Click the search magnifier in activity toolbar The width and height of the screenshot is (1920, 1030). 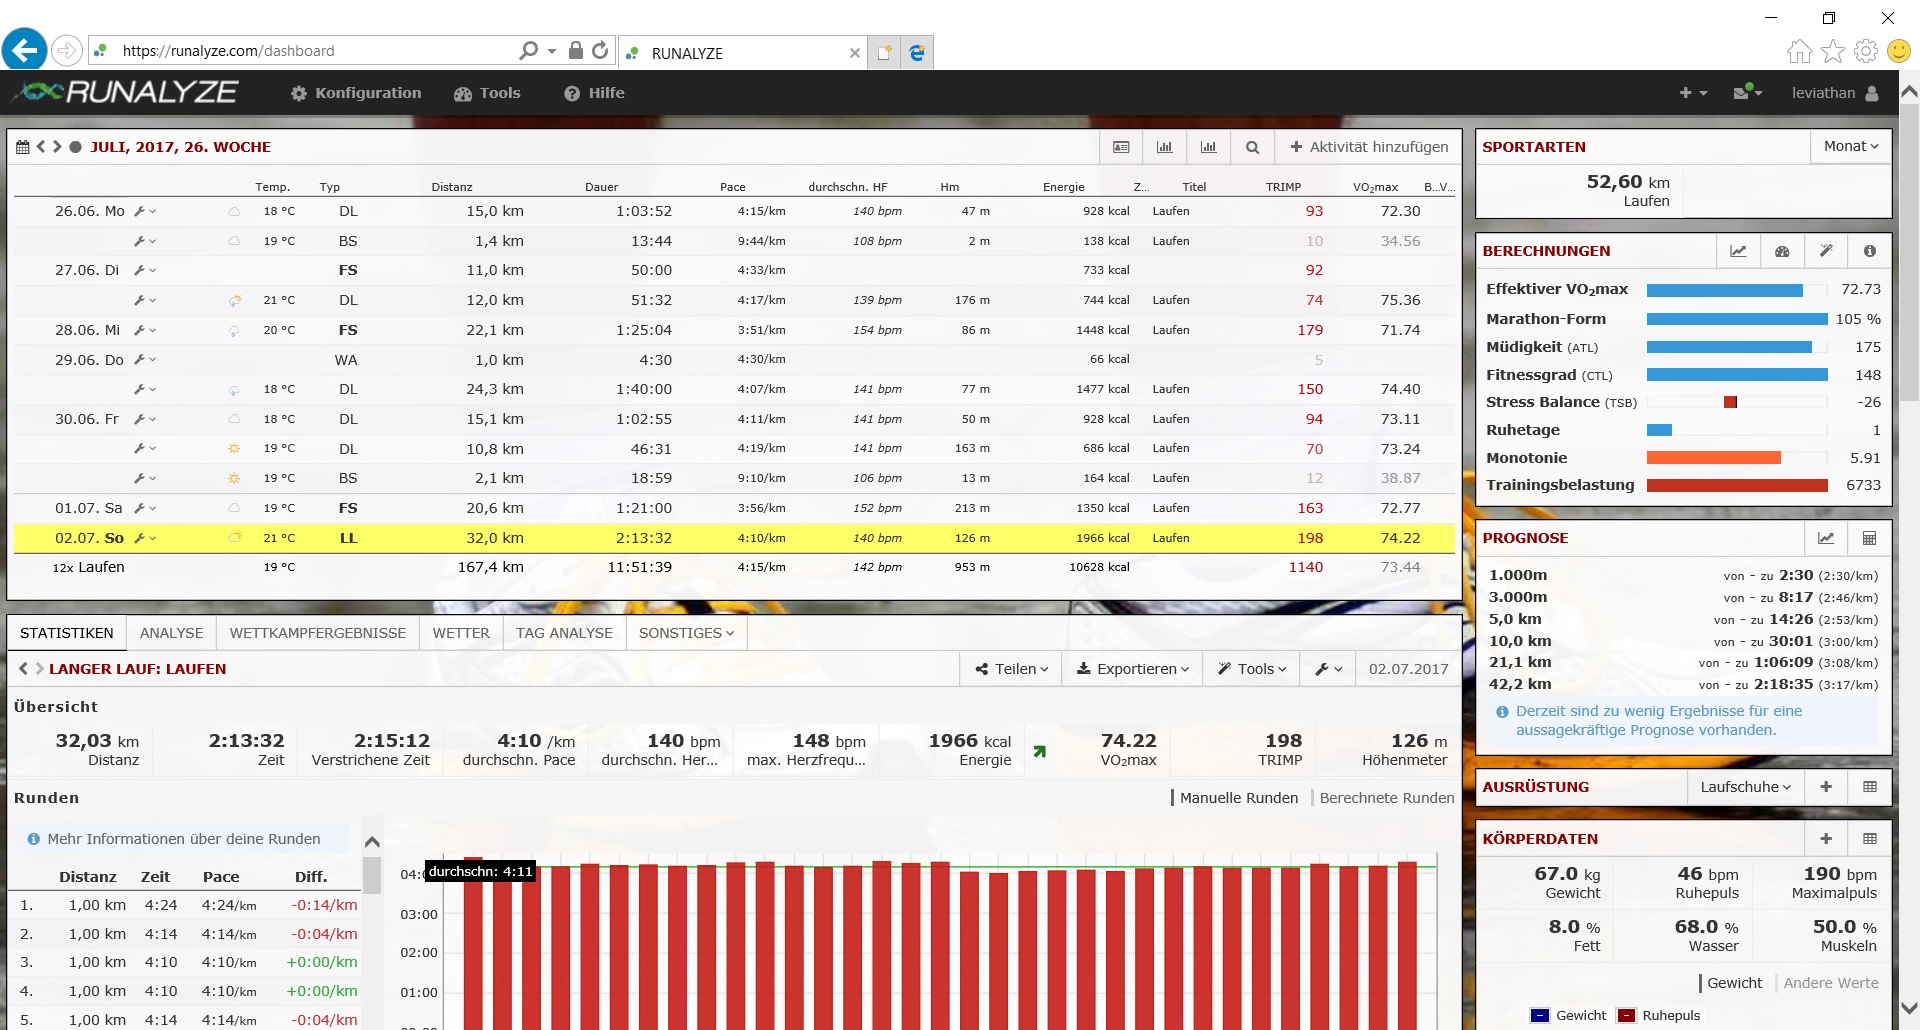point(1252,147)
